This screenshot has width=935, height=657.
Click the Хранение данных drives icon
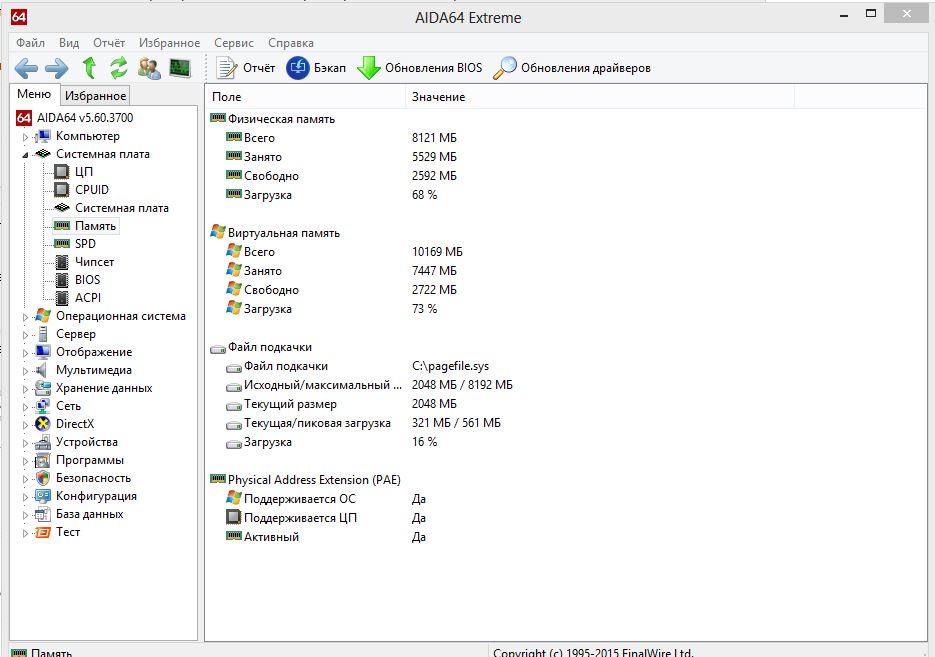(x=42, y=388)
